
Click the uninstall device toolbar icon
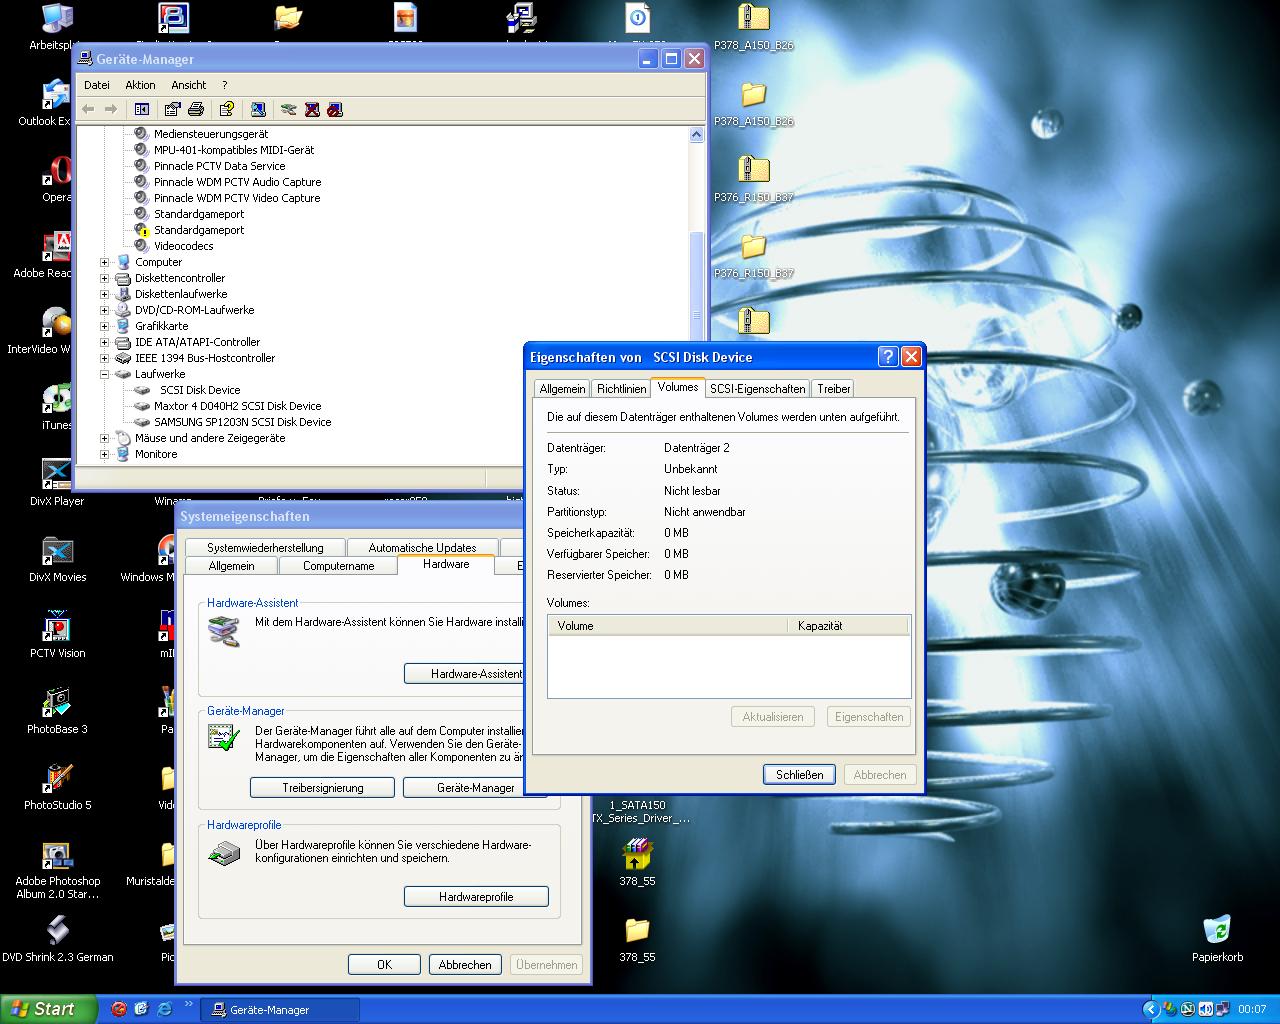click(312, 109)
